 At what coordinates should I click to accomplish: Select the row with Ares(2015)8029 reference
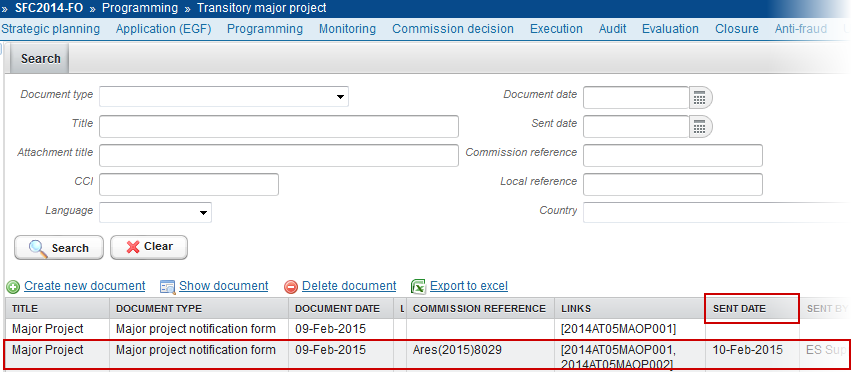click(426, 356)
